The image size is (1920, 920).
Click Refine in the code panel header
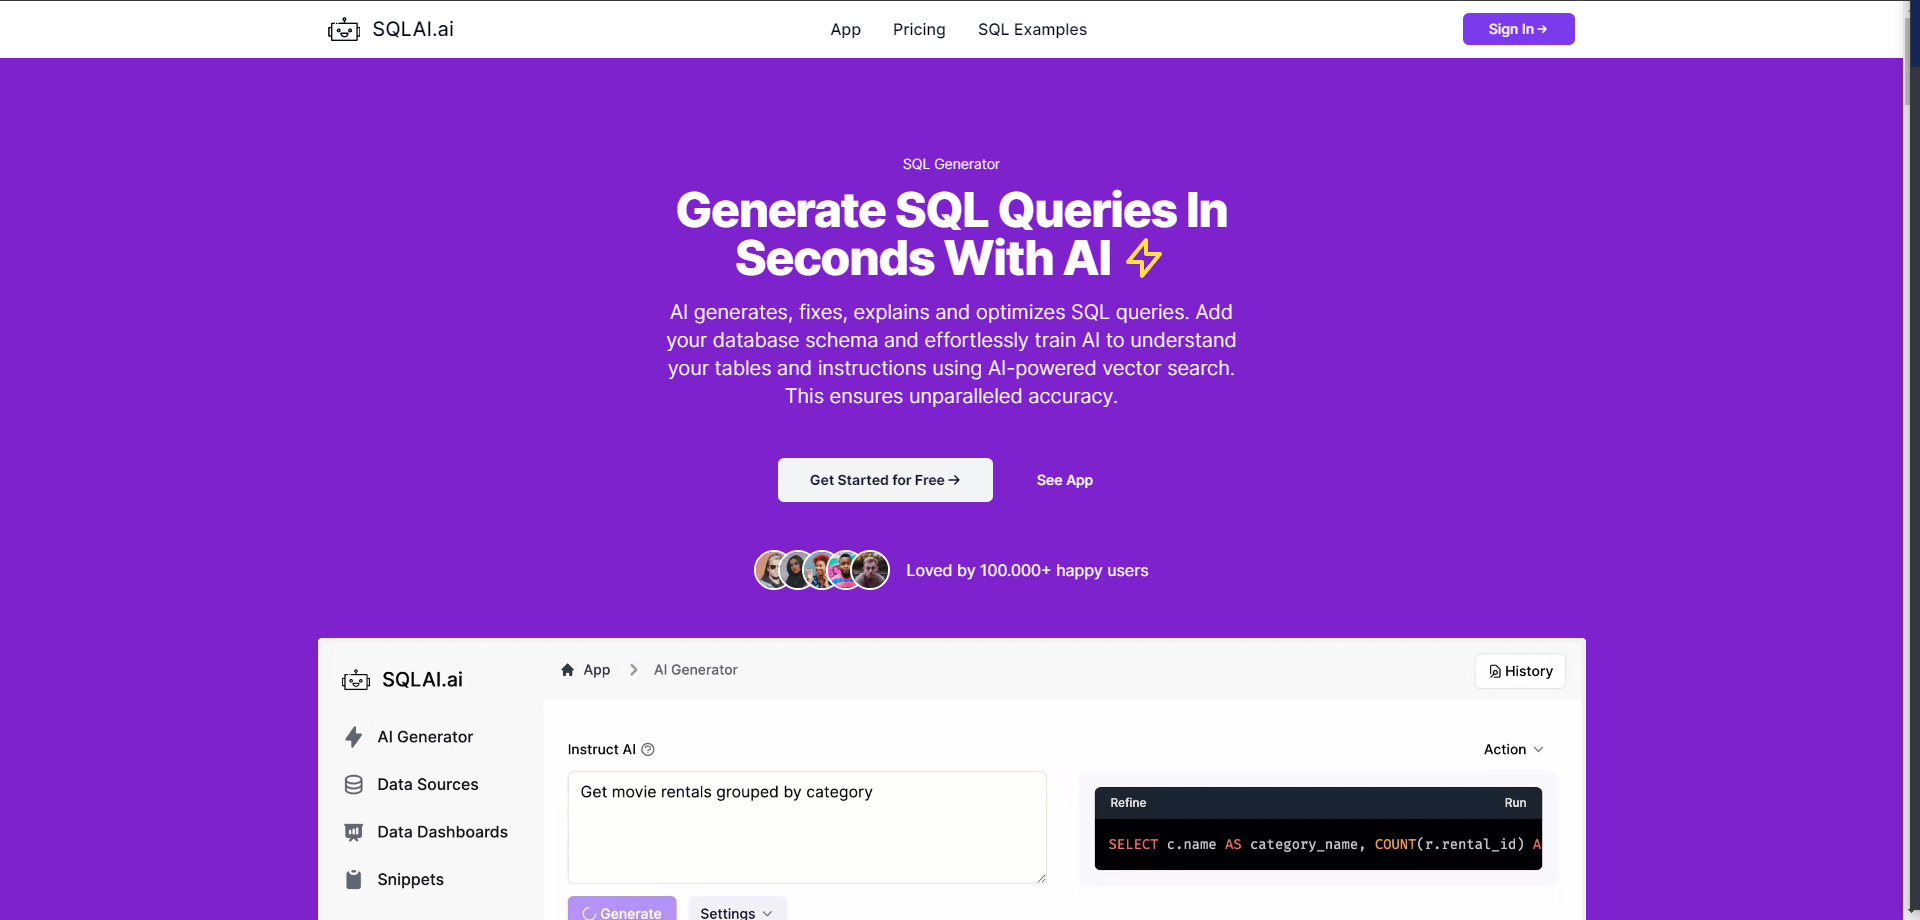click(x=1128, y=803)
